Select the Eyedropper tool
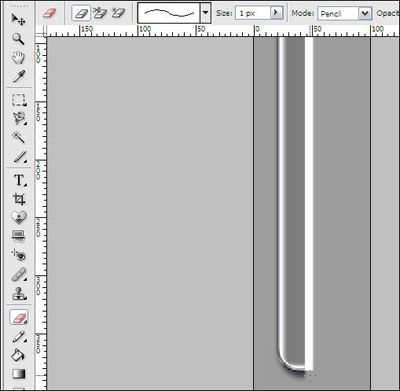The image size is (400, 391). (x=19, y=77)
